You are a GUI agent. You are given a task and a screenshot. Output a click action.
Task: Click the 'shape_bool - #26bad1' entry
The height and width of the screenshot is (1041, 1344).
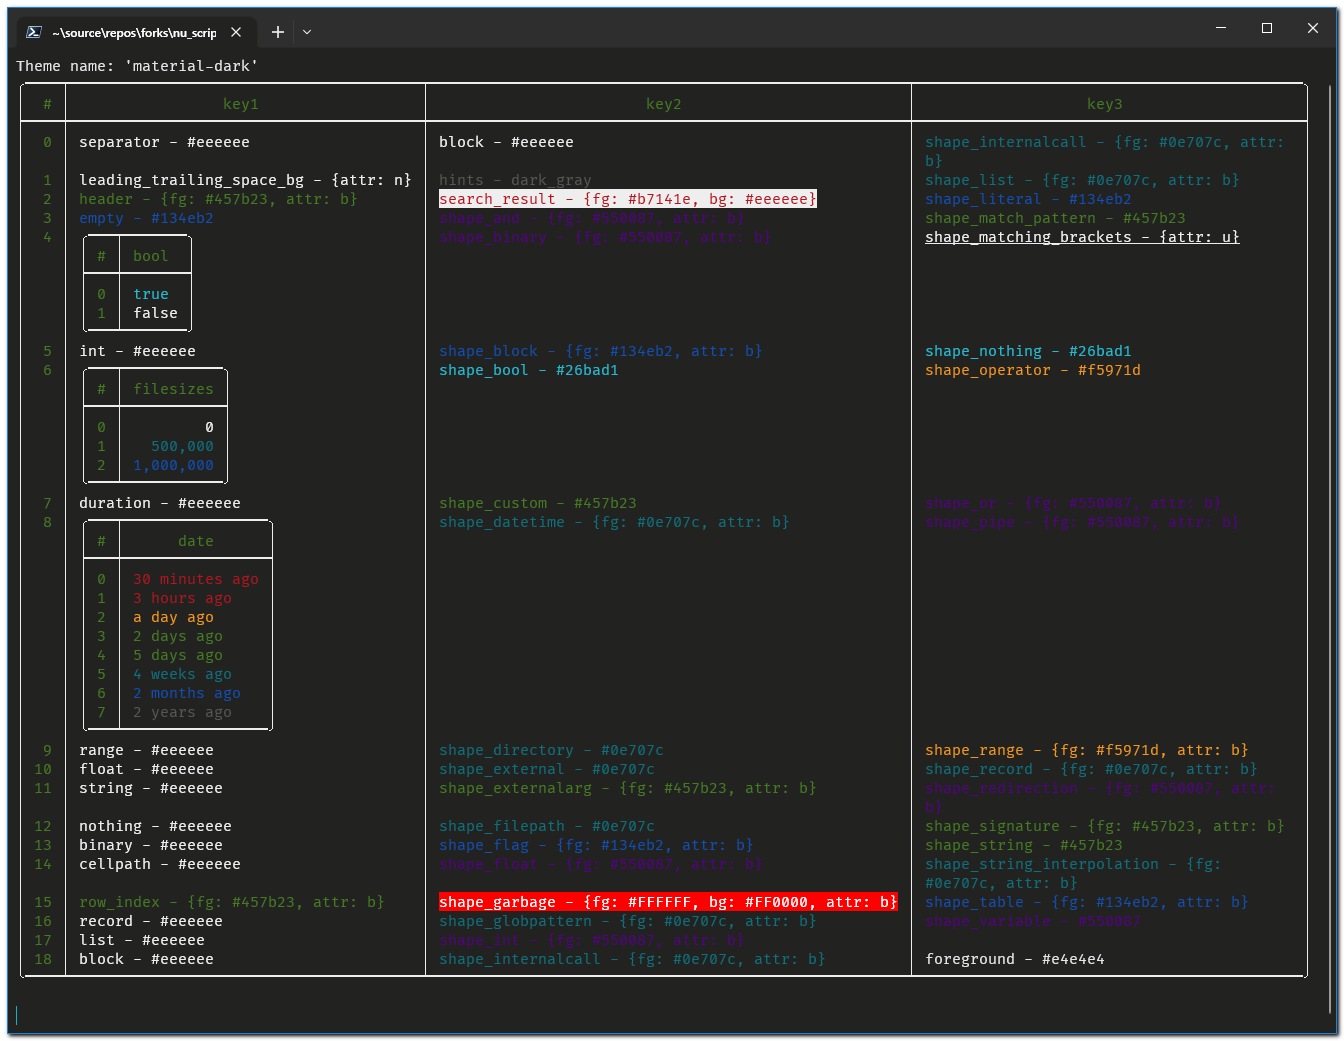pyautogui.click(x=529, y=370)
